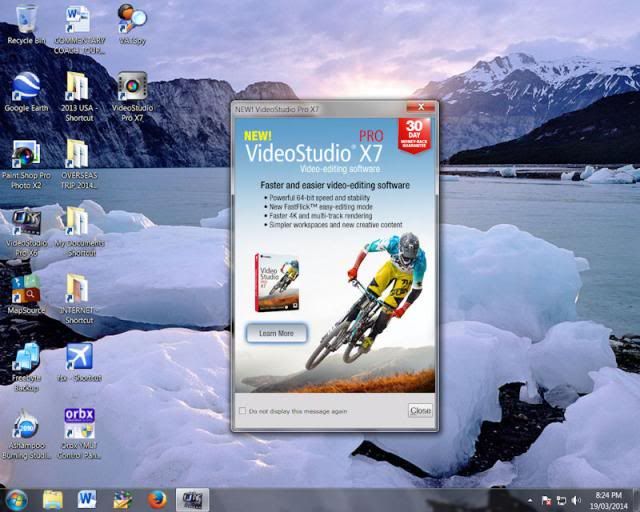Select the COMMENTARY Word document shortcut
This screenshot has width=640, height=512.
click(79, 29)
